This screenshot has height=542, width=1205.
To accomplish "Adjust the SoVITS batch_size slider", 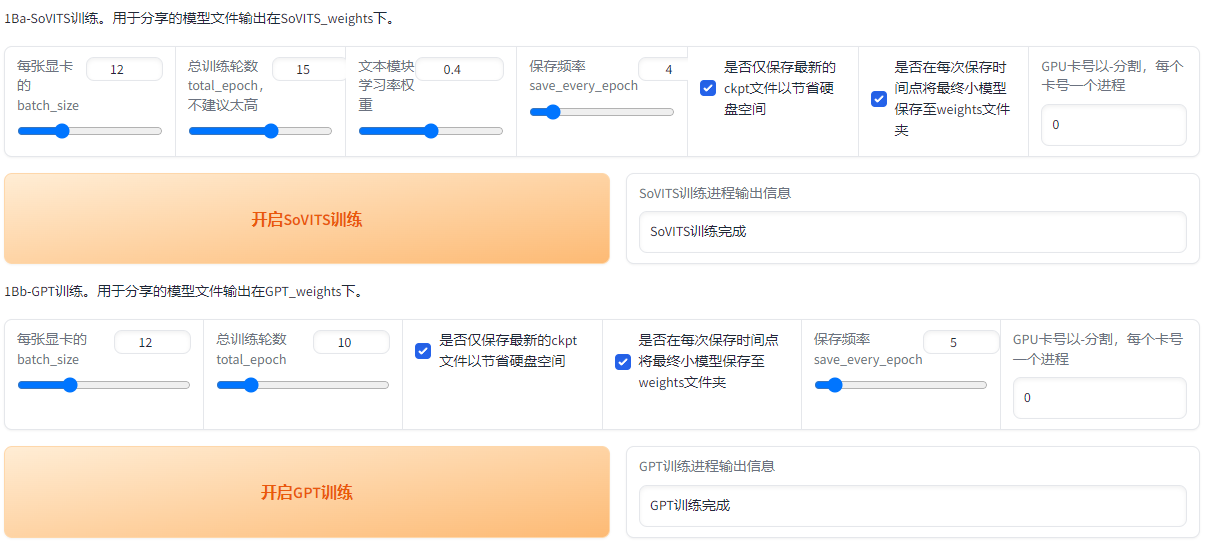I will click(90, 131).
